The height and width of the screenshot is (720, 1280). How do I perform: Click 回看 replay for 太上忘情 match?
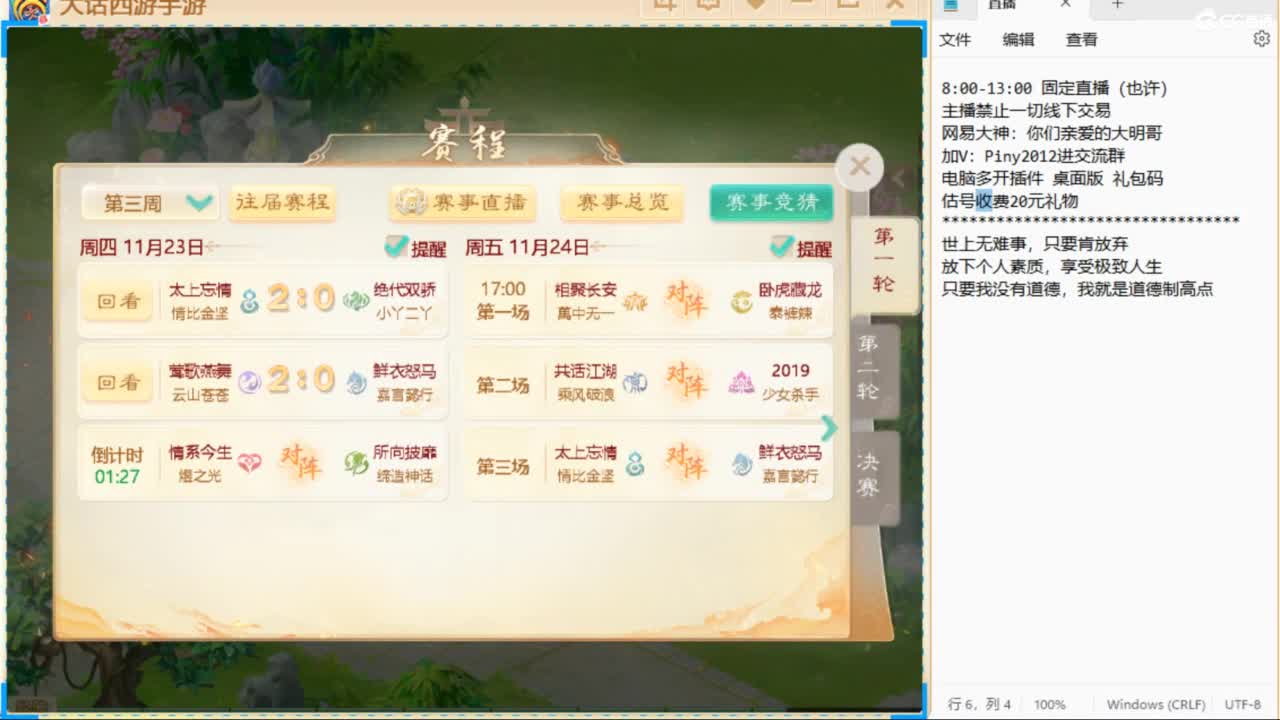(x=118, y=300)
